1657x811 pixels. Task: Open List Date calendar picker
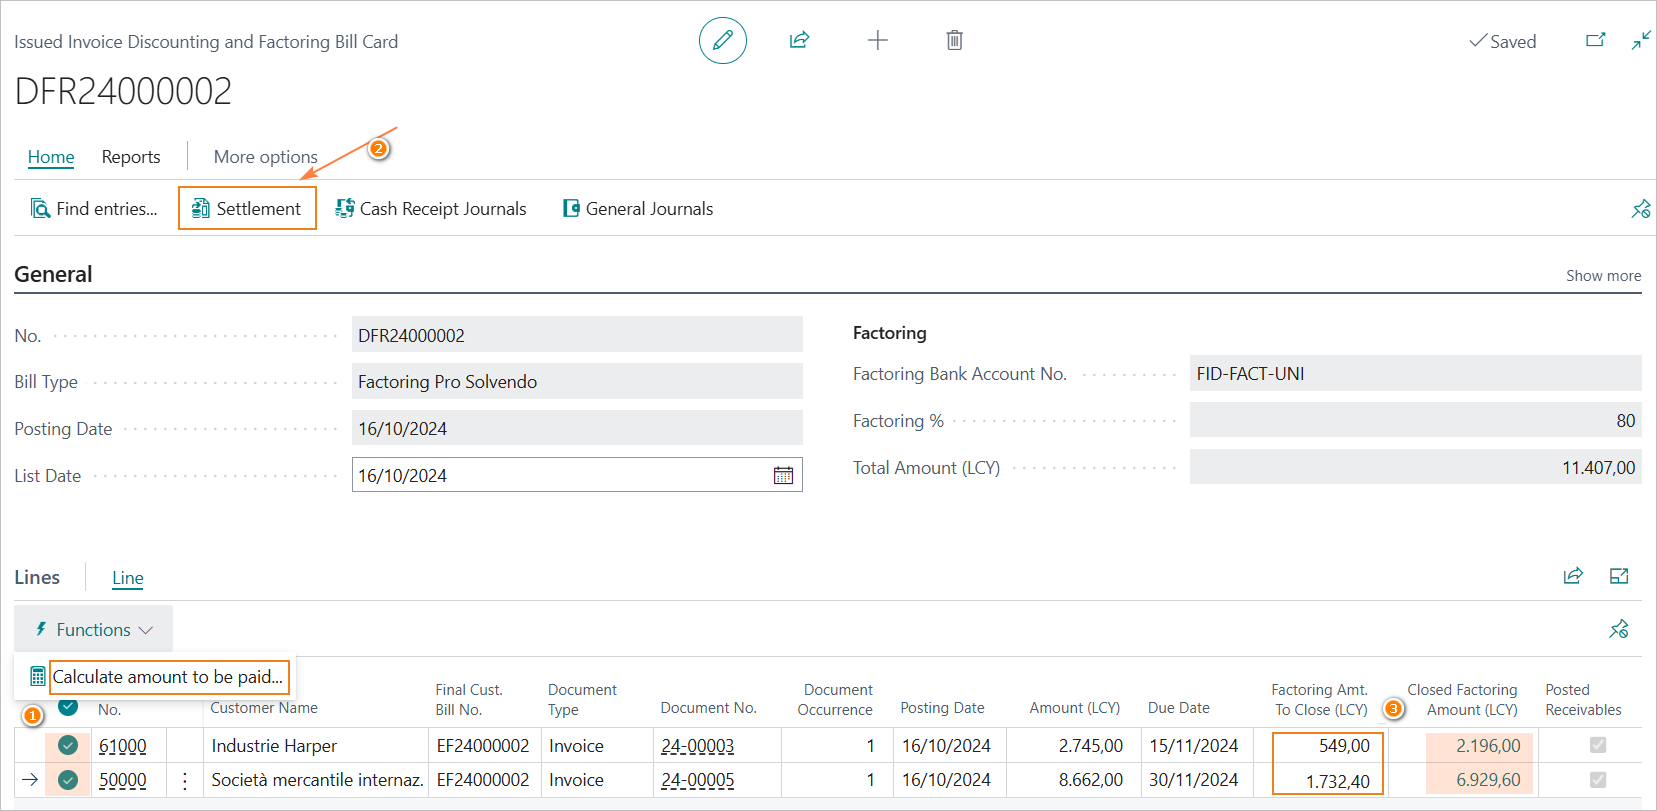(783, 476)
